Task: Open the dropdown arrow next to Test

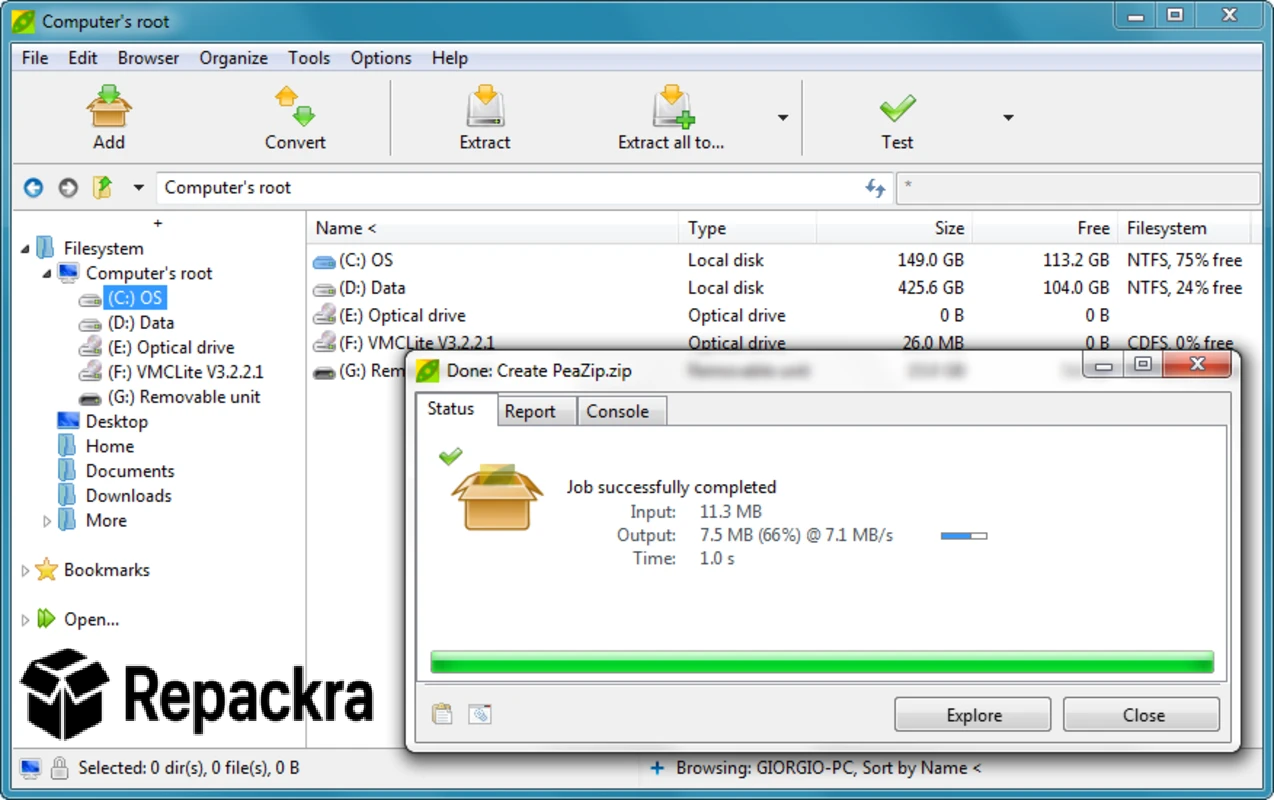Action: pyautogui.click(x=1008, y=118)
